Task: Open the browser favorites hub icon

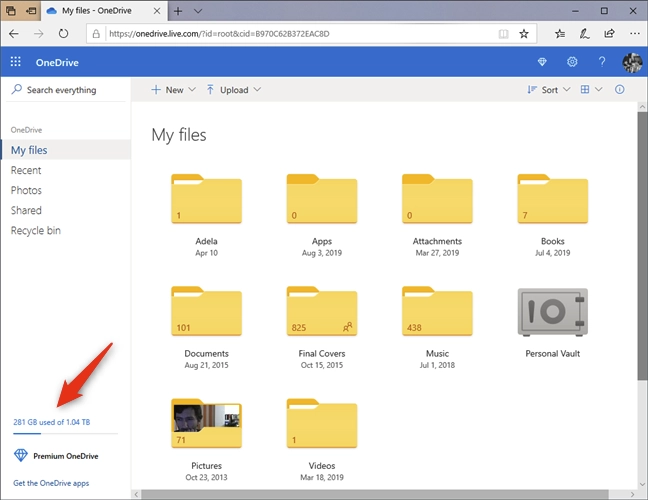Action: pos(560,34)
